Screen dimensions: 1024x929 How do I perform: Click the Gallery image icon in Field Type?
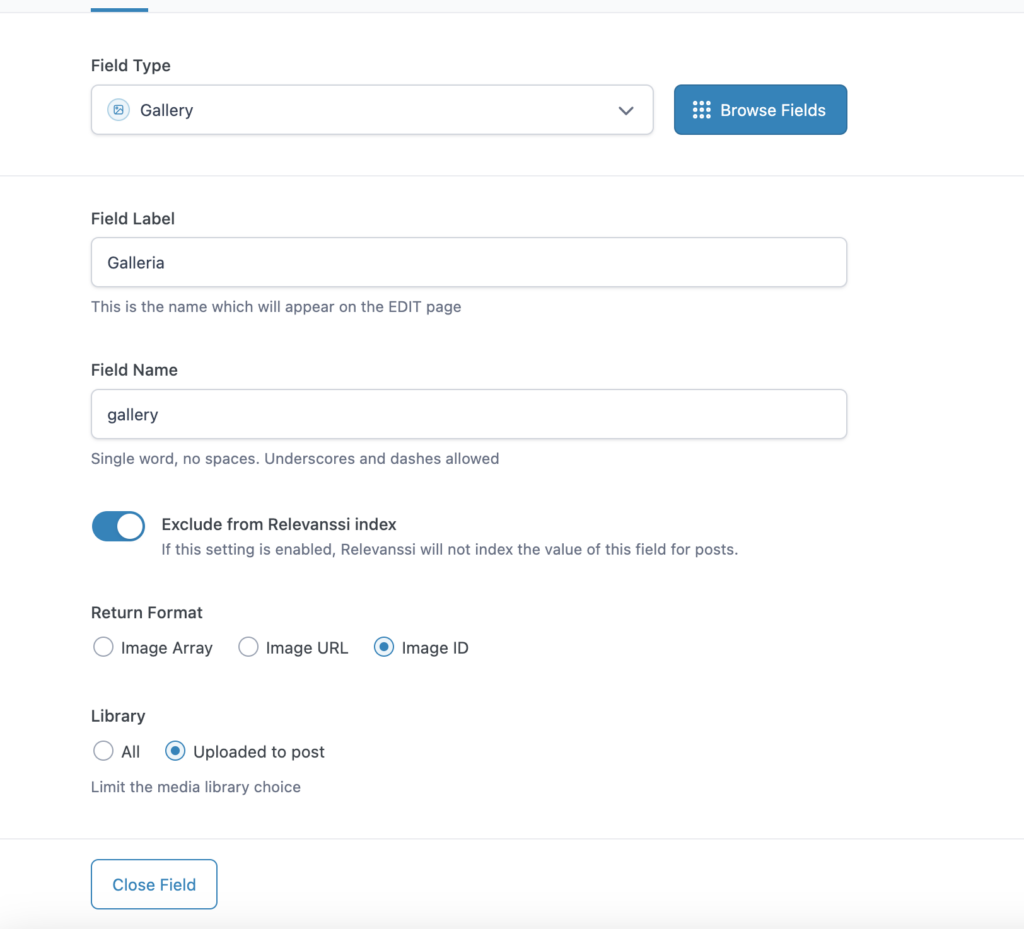point(118,110)
